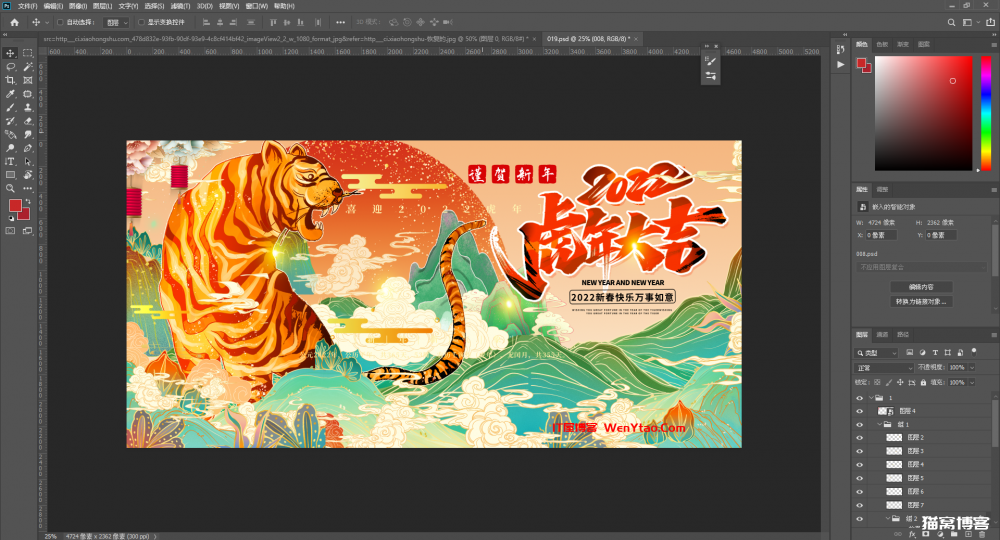Create a new layer with plus icon

click(x=968, y=534)
